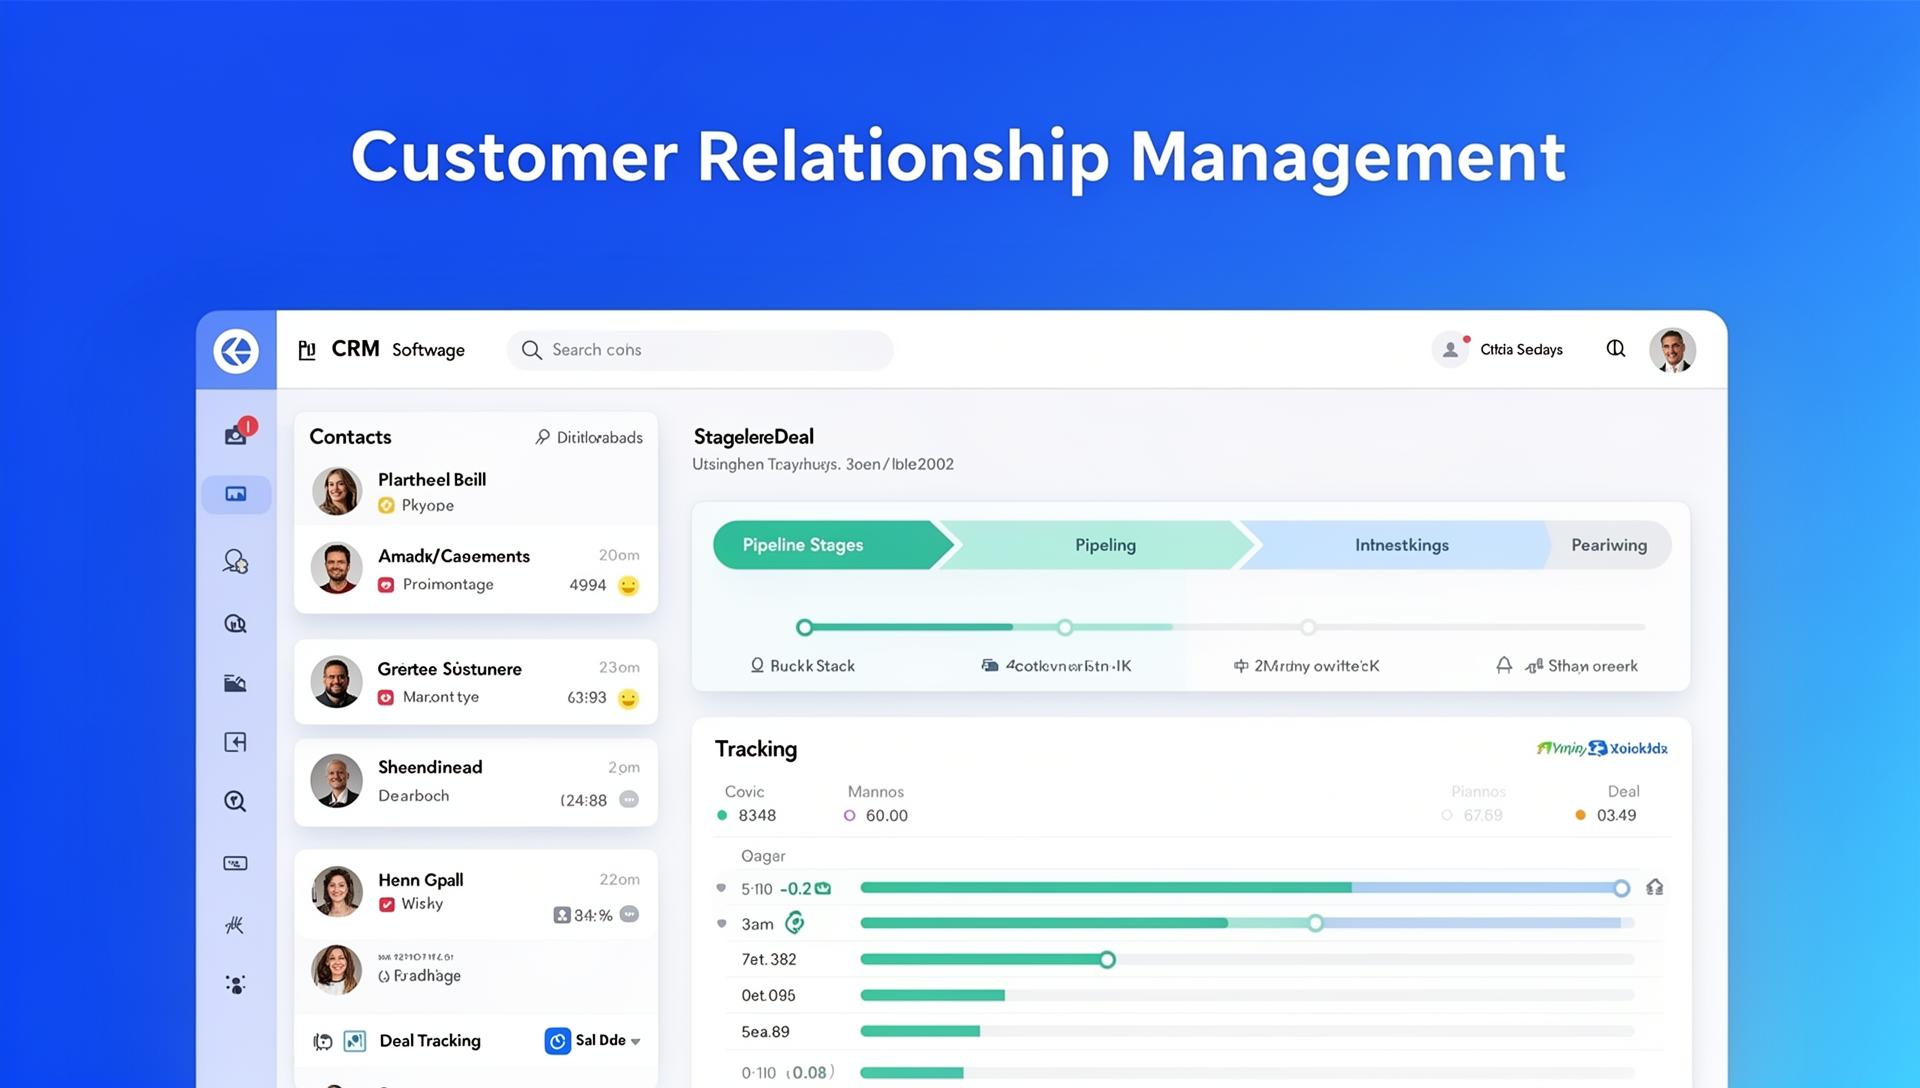The image size is (1920, 1088).
Task: Click the notification icon beside user avatar
Action: tap(1616, 349)
